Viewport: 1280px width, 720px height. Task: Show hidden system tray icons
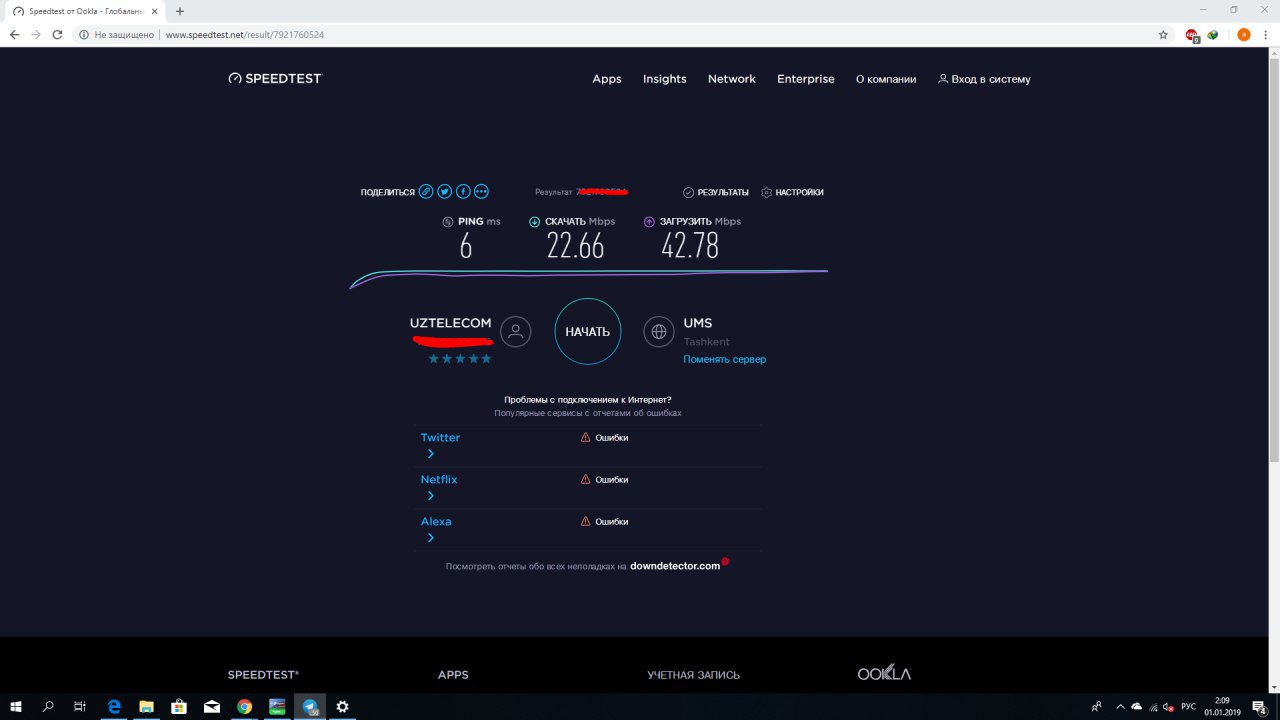coord(1120,706)
